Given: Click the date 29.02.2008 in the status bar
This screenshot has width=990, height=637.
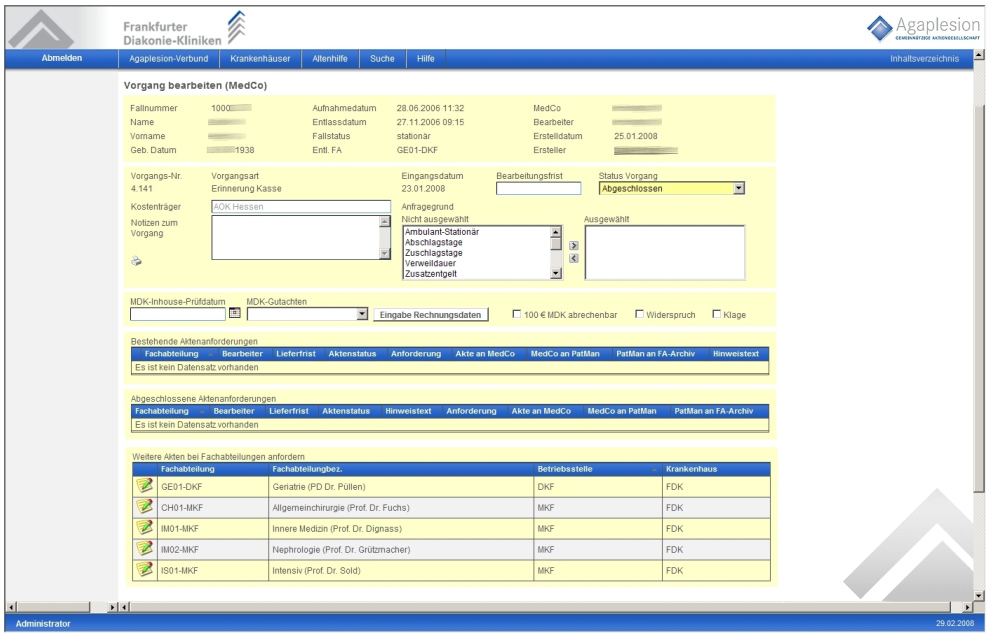Looking at the screenshot, I should pos(955,623).
